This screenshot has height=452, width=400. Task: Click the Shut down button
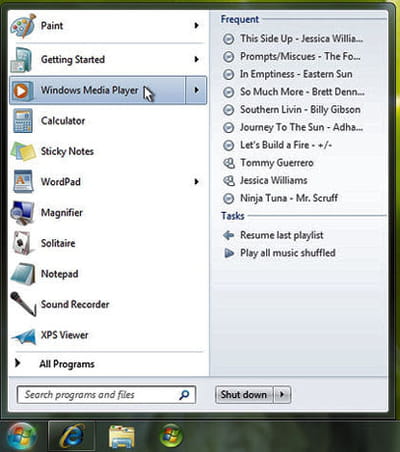[x=244, y=395]
